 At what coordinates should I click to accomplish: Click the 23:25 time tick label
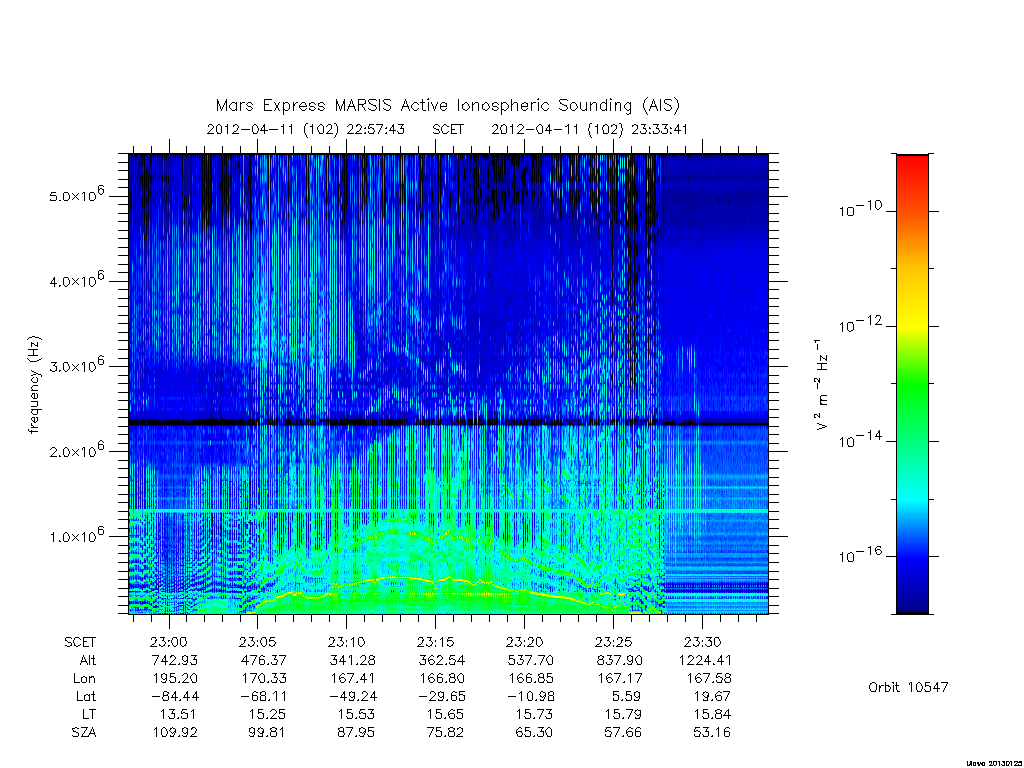613,642
